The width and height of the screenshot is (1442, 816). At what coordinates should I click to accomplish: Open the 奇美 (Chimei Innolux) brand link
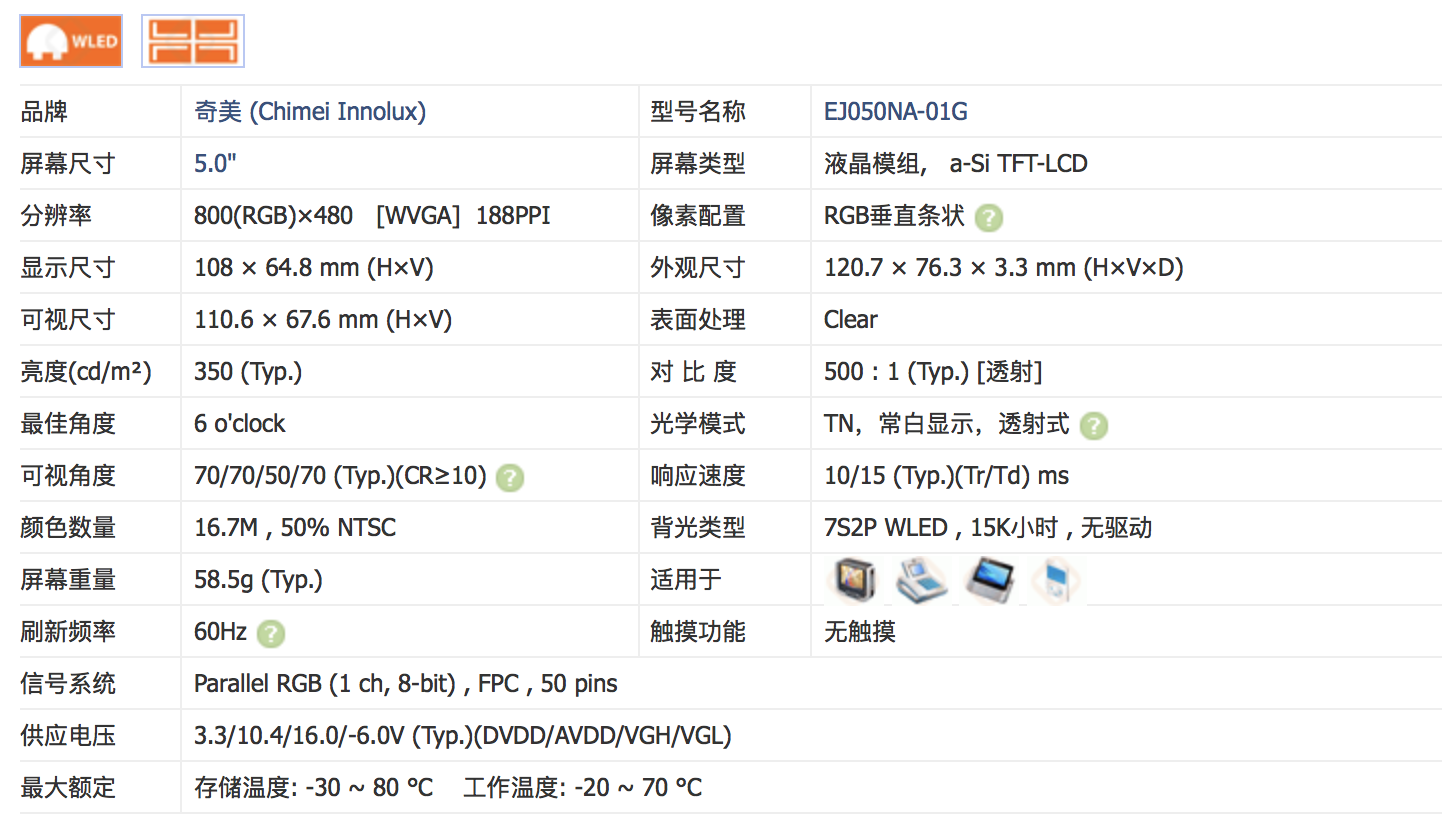point(310,111)
